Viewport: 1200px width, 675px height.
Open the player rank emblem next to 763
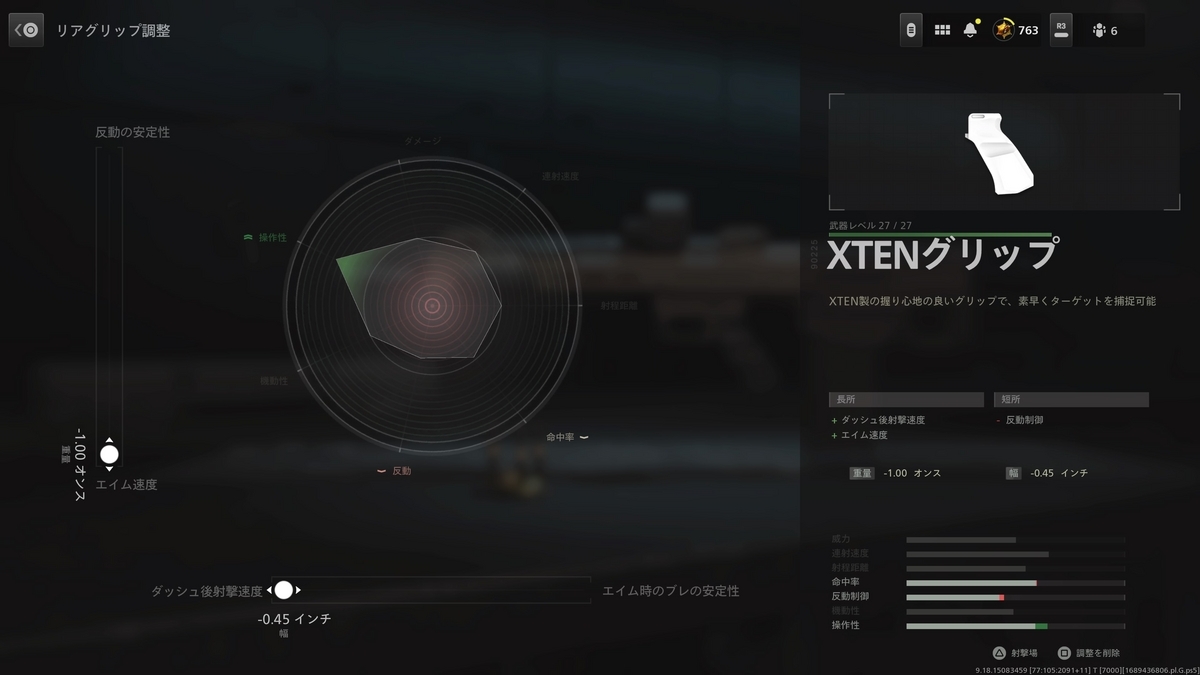[1003, 30]
